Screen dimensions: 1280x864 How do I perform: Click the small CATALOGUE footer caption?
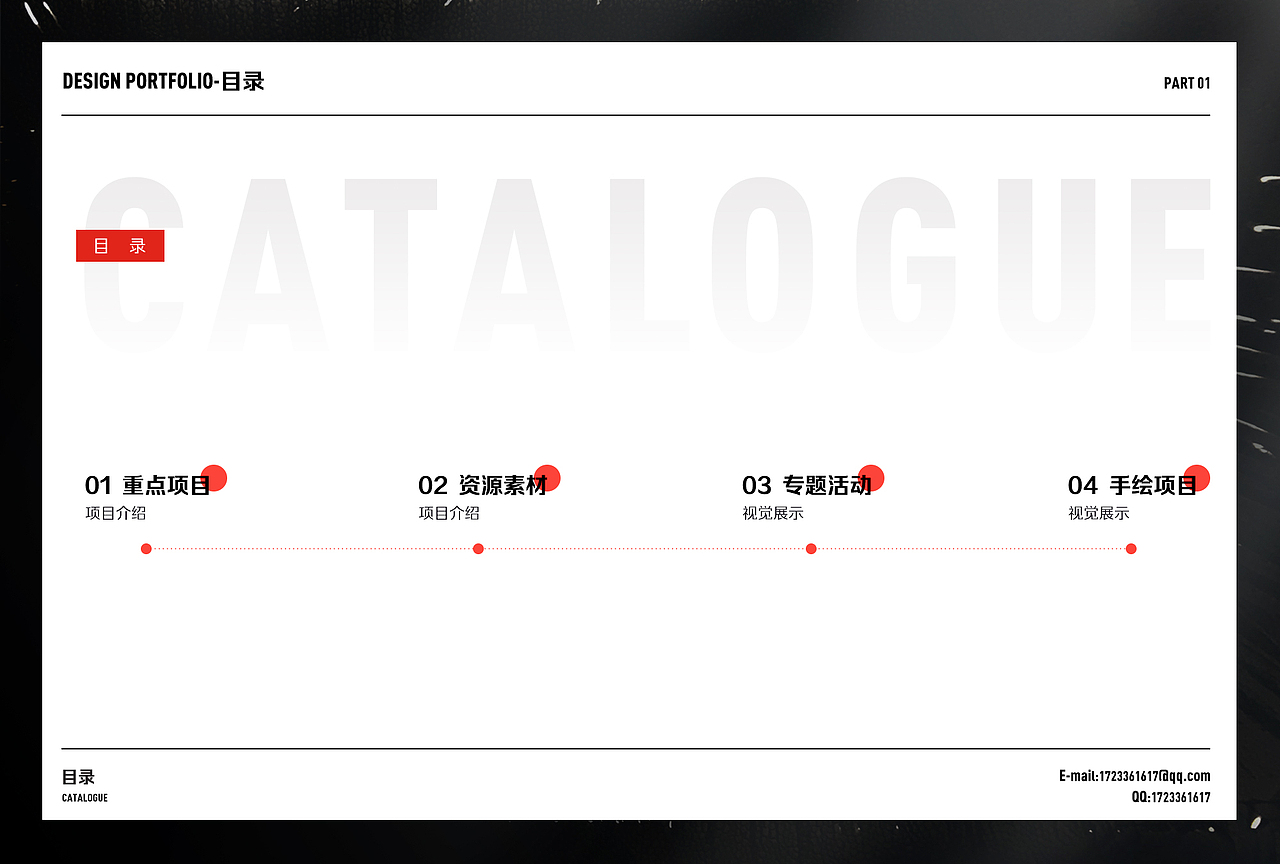pyautogui.click(x=85, y=798)
